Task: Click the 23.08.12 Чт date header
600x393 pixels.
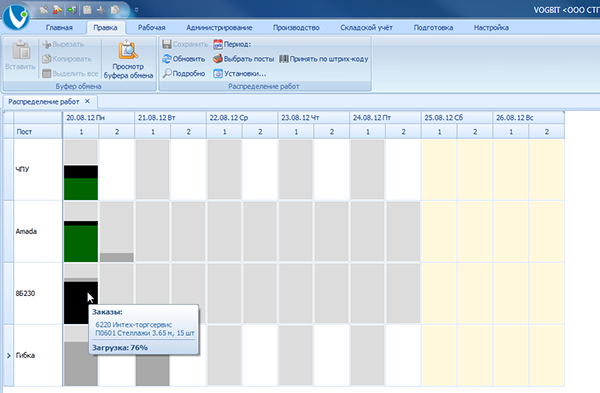Action: (313, 117)
